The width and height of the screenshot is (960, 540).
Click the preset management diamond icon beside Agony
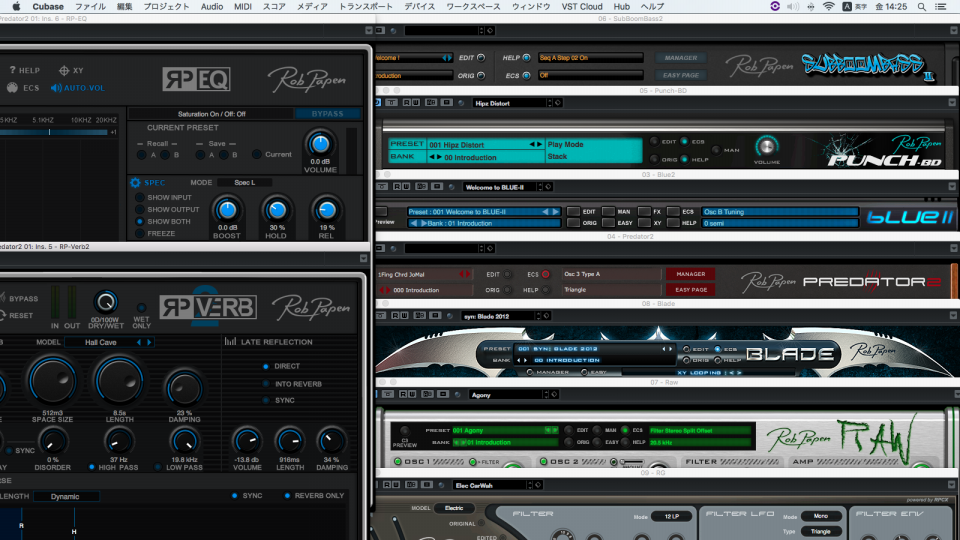554,394
